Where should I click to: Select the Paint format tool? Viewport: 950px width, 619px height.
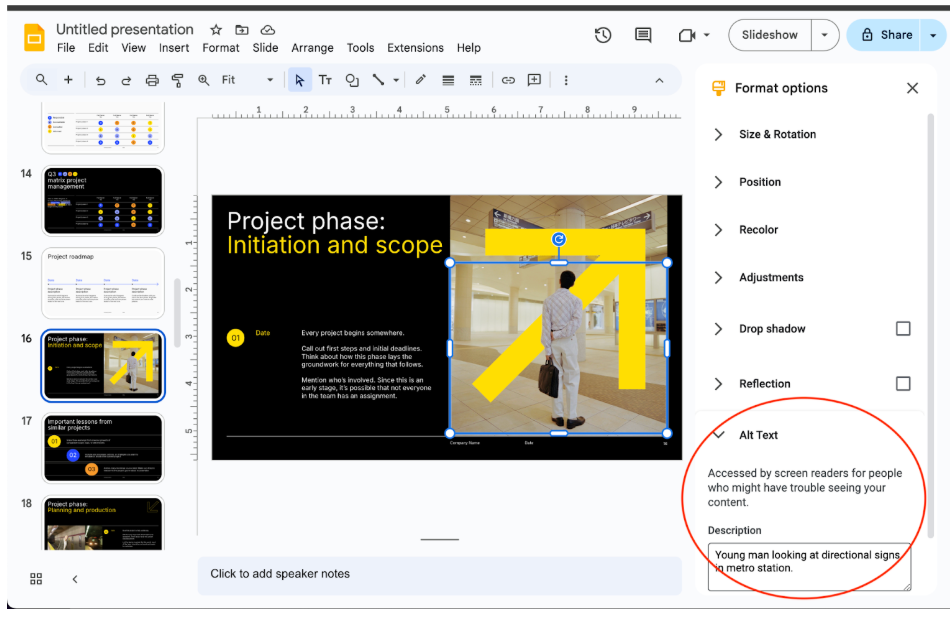pyautogui.click(x=177, y=79)
